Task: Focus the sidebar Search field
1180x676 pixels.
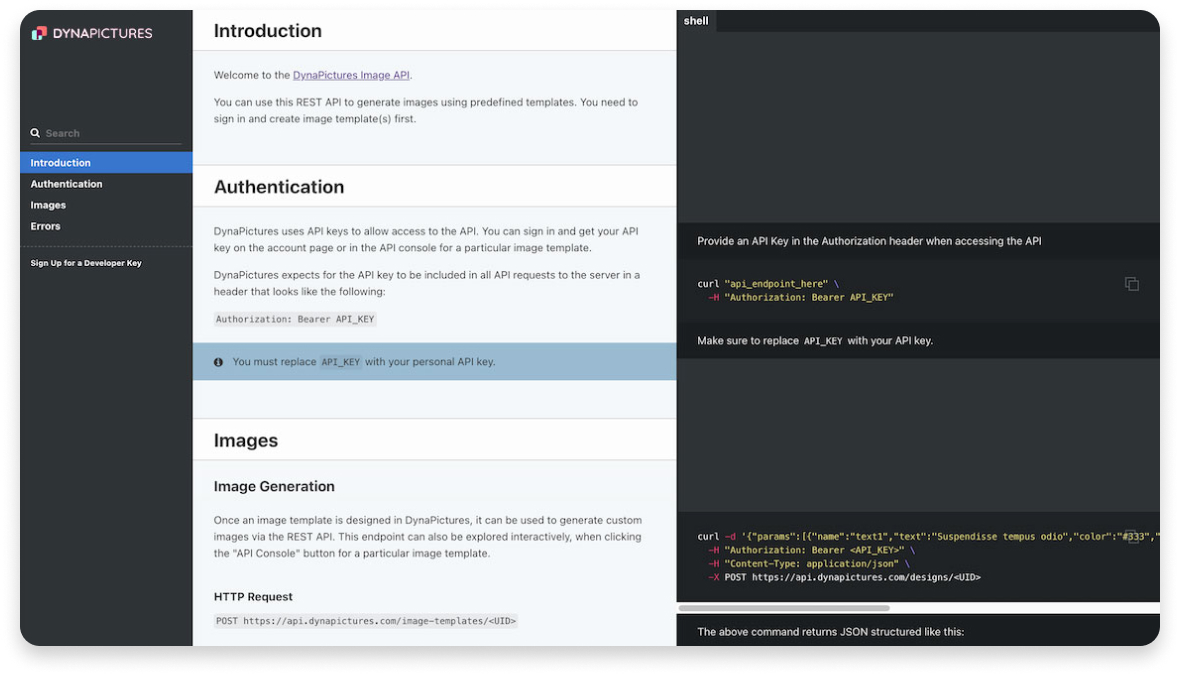Action: coord(106,133)
